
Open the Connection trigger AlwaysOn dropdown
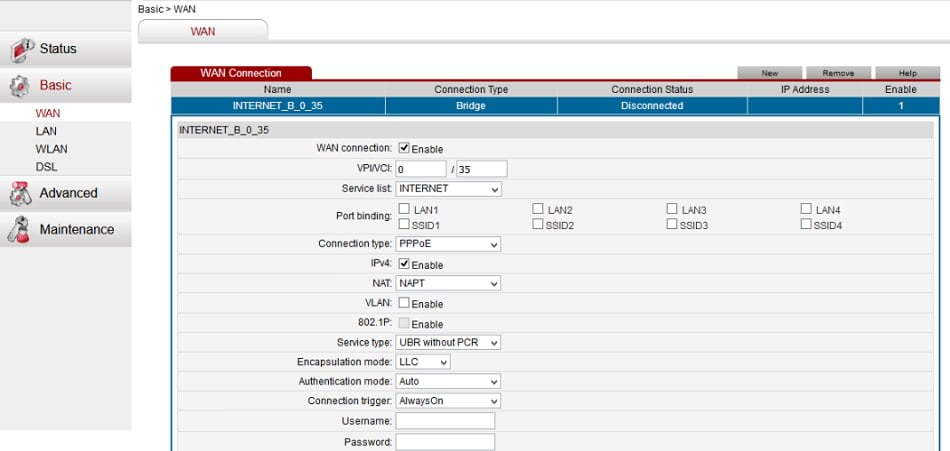coord(448,401)
